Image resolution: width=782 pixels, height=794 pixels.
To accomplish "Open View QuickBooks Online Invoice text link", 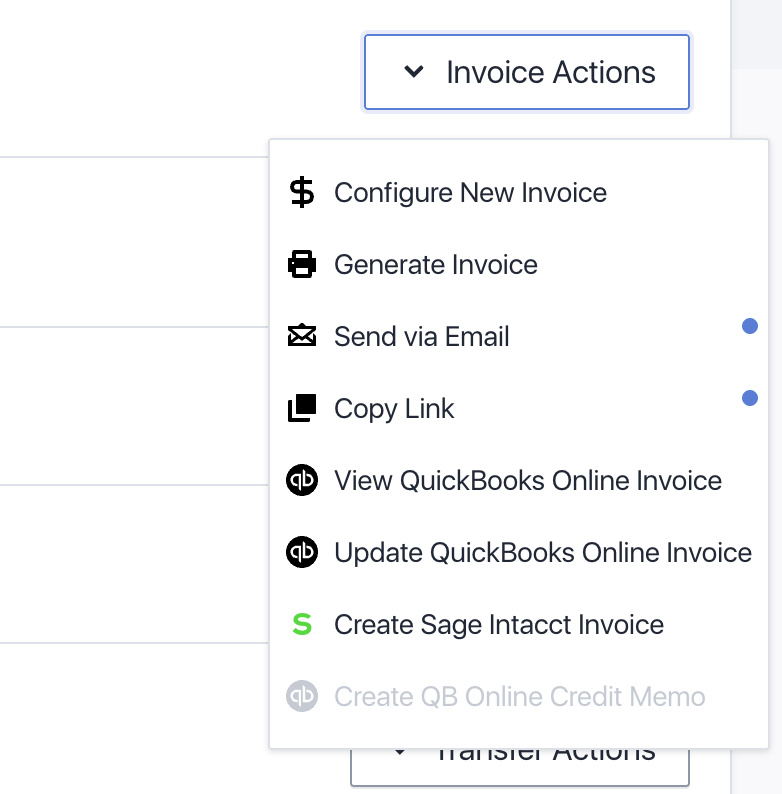I will [x=527, y=481].
